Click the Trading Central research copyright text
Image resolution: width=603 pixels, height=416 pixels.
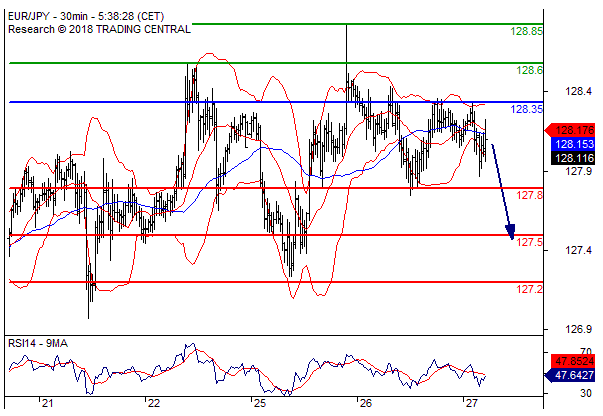(98, 30)
